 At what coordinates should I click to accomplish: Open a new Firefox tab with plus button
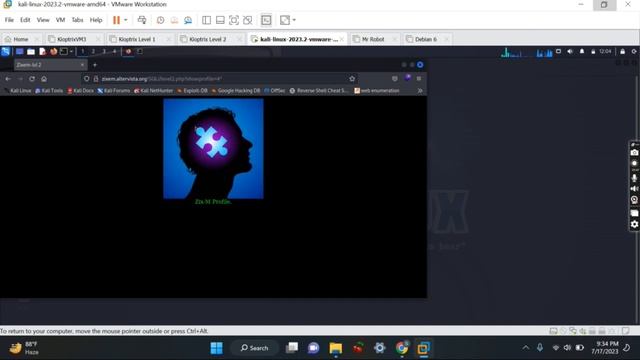click(95, 65)
